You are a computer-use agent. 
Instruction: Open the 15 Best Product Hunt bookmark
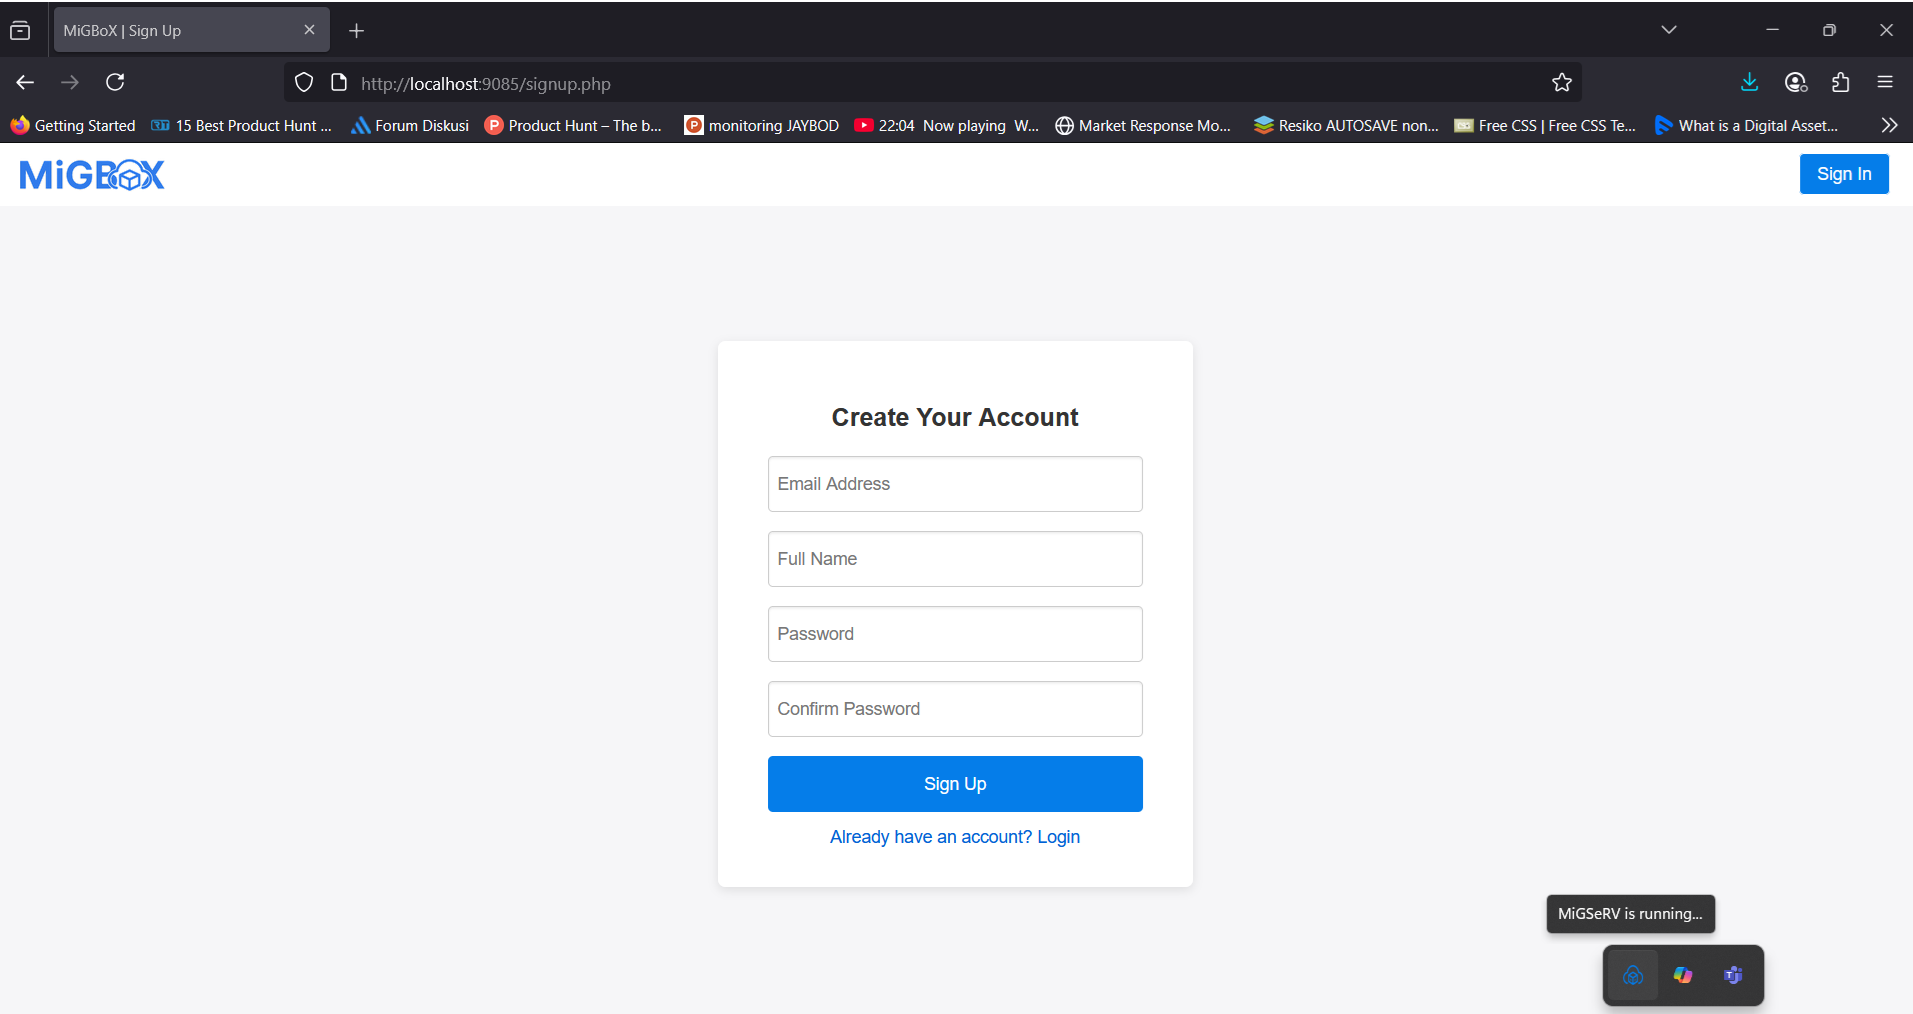coord(241,125)
